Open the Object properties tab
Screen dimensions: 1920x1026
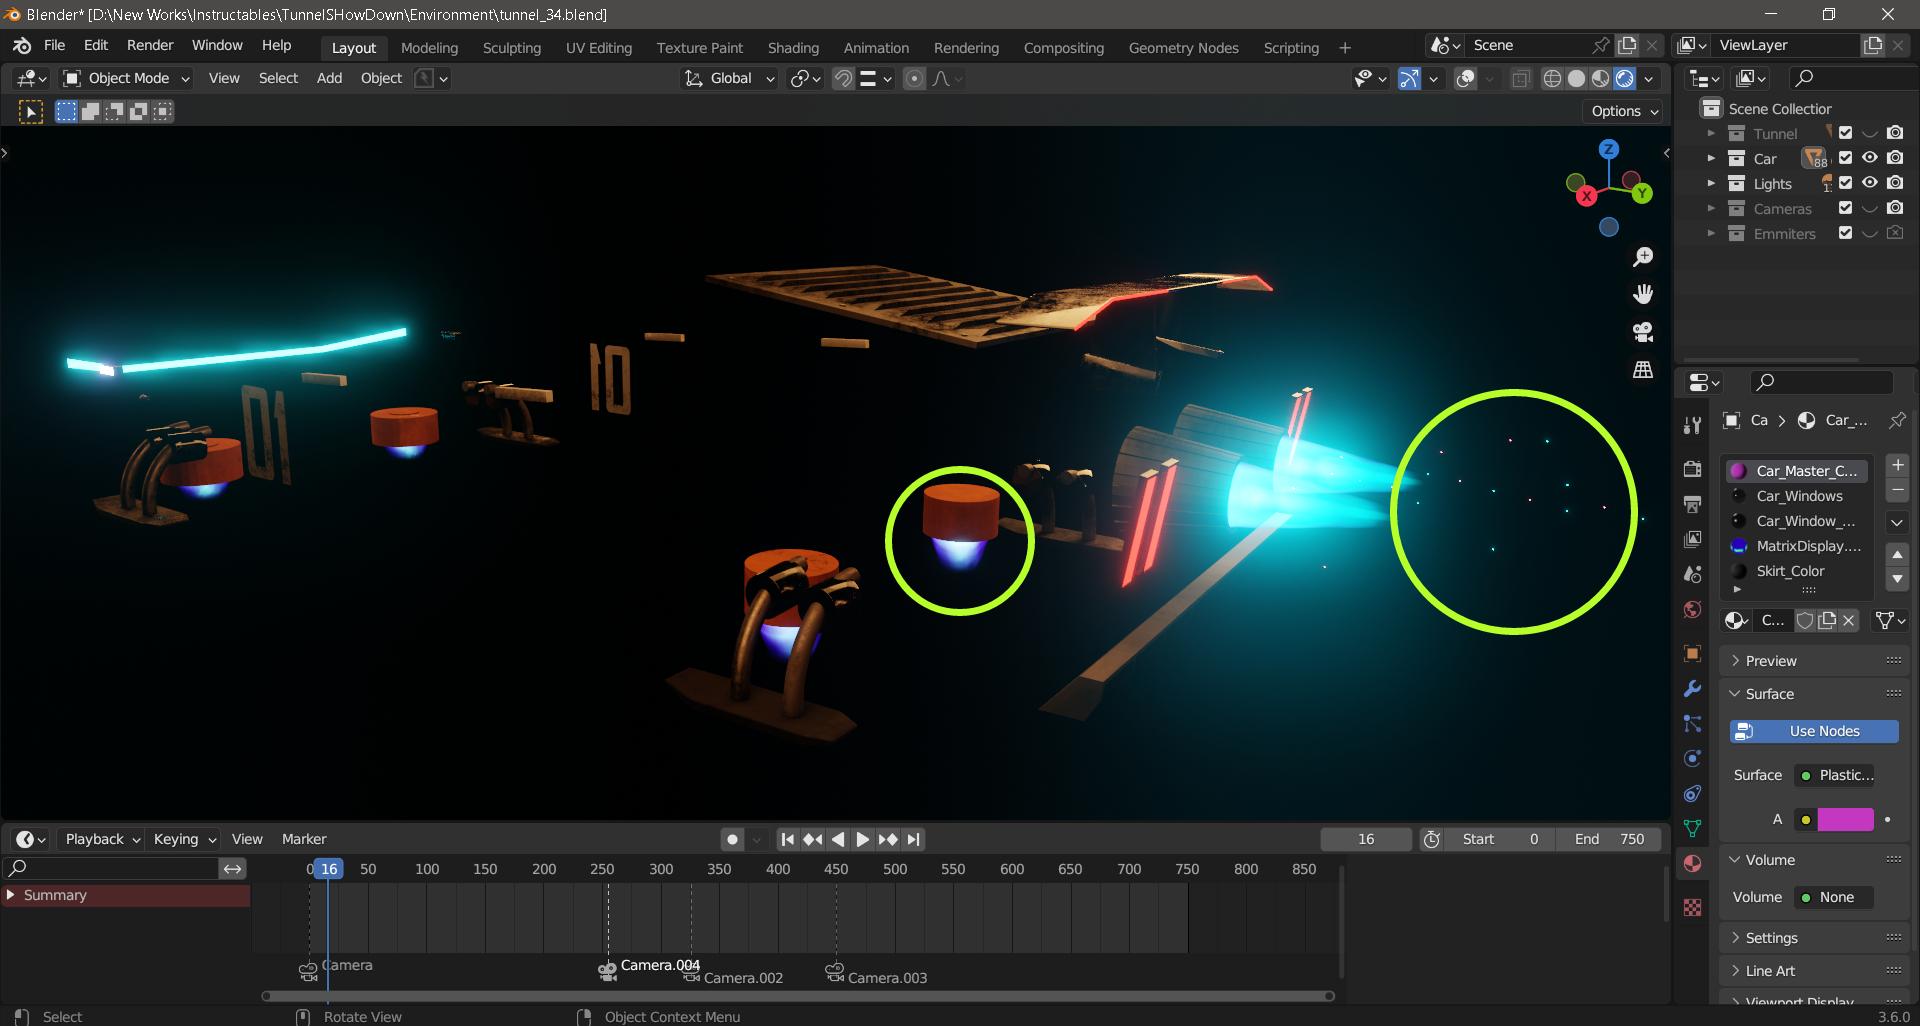click(x=1692, y=653)
